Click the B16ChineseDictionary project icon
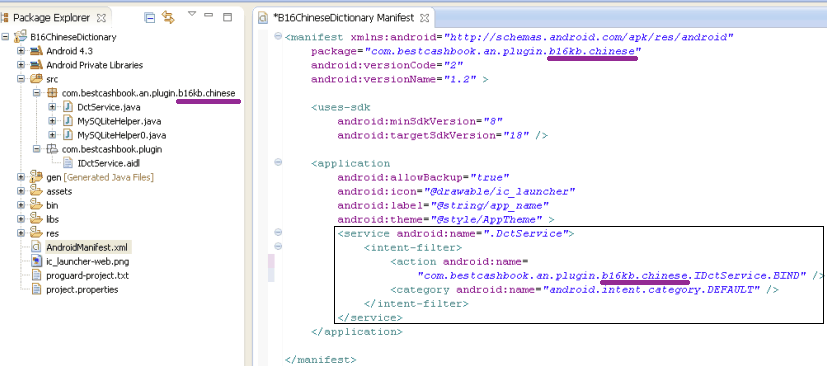 click(20, 36)
